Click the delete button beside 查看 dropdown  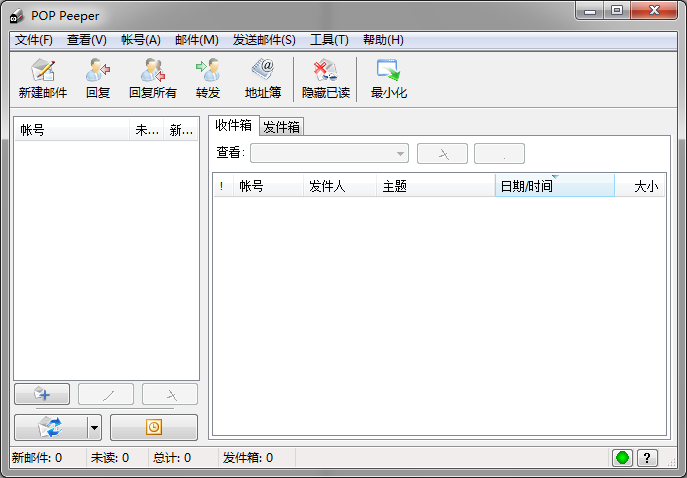coord(443,153)
